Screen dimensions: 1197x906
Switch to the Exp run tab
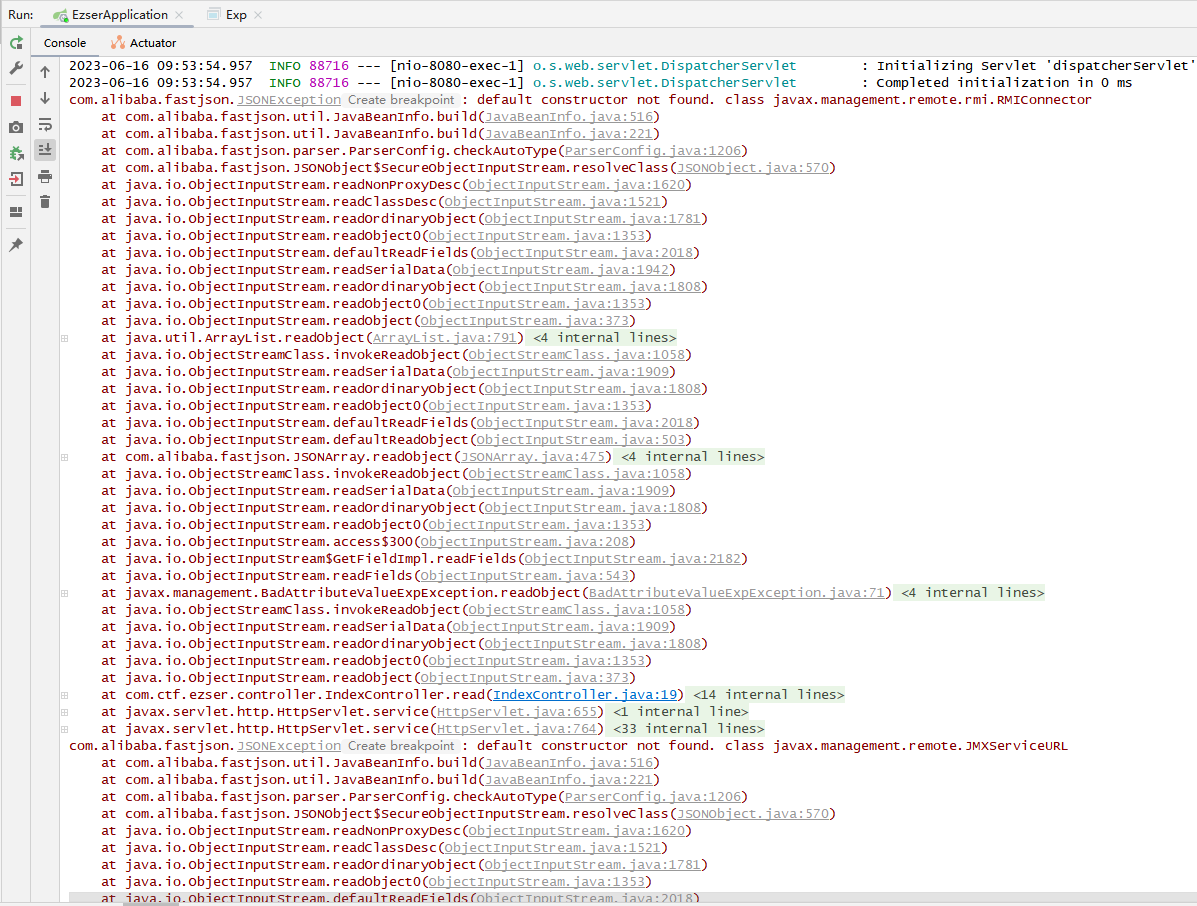[236, 15]
